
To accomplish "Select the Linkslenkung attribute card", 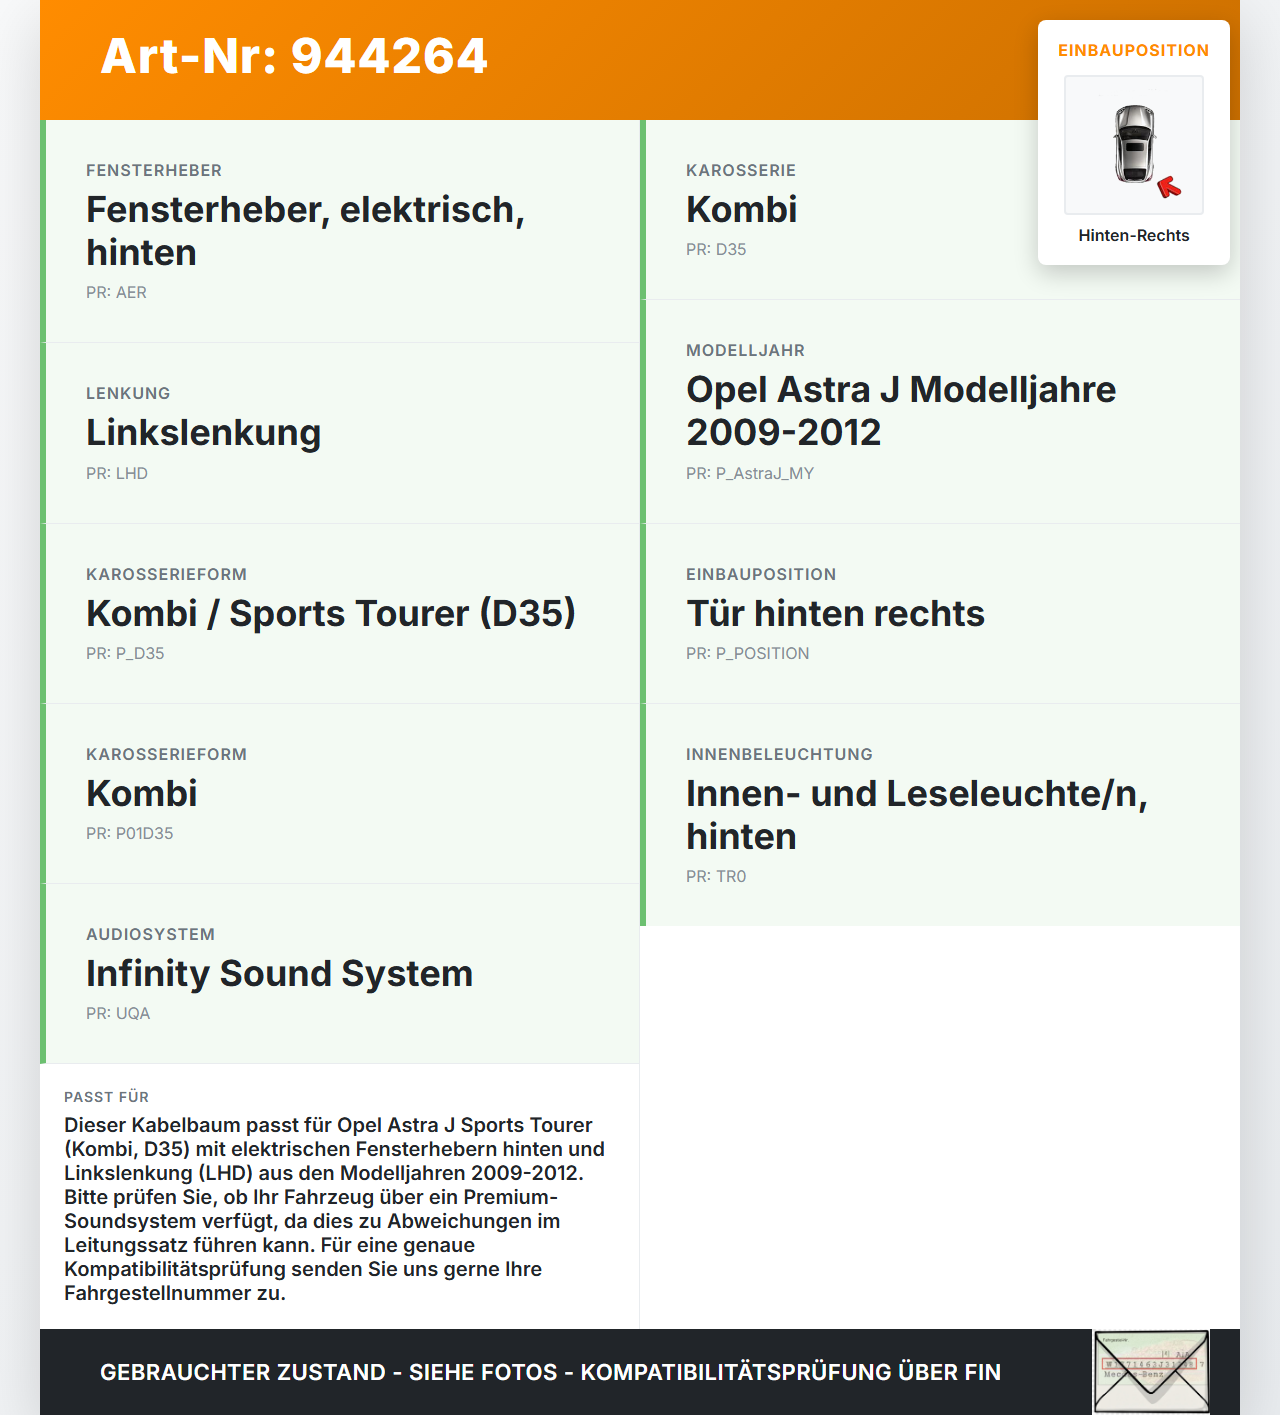I will [x=340, y=433].
